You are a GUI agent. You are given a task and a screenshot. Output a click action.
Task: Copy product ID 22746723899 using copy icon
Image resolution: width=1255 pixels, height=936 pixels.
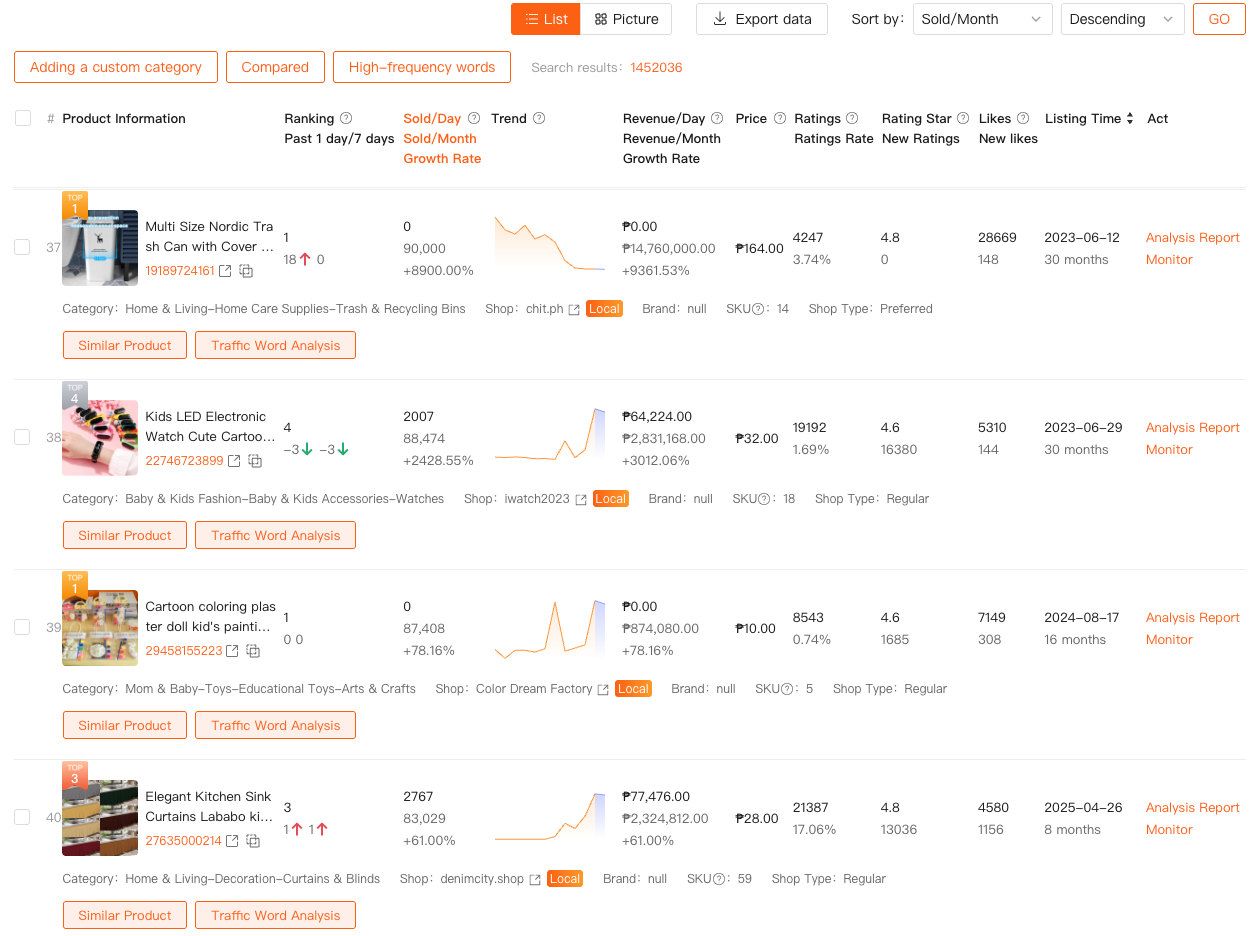pos(255,461)
